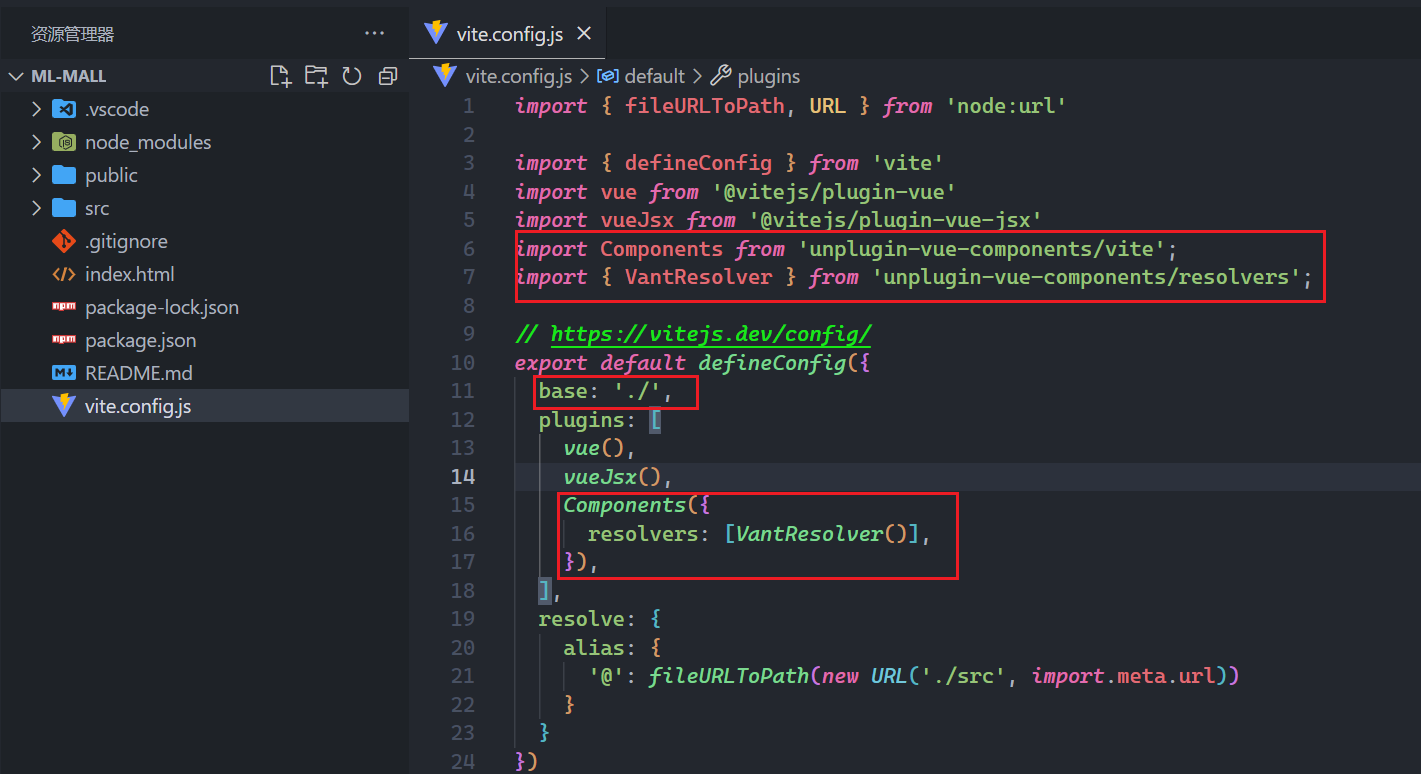Refresh the explorer file tree

pos(351,76)
